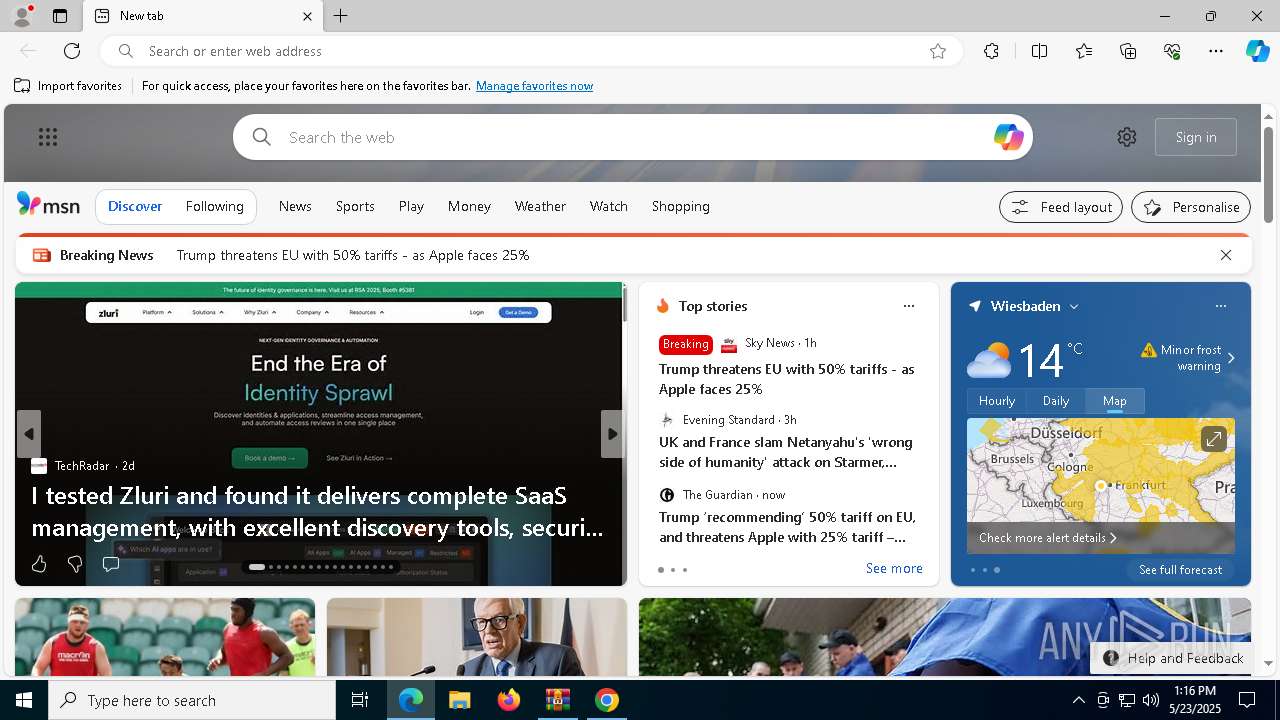This screenshot has height=720, width=1280.
Task: Open Task View in the taskbar
Action: (360, 700)
